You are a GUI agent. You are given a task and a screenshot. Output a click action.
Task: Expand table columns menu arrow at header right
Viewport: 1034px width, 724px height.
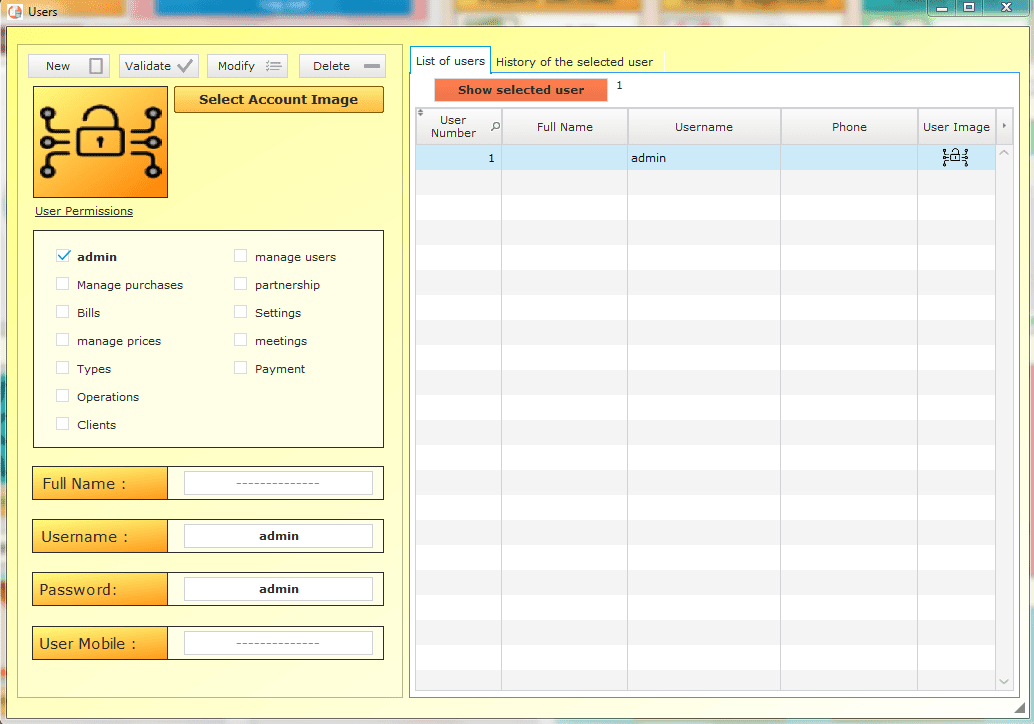1005,126
